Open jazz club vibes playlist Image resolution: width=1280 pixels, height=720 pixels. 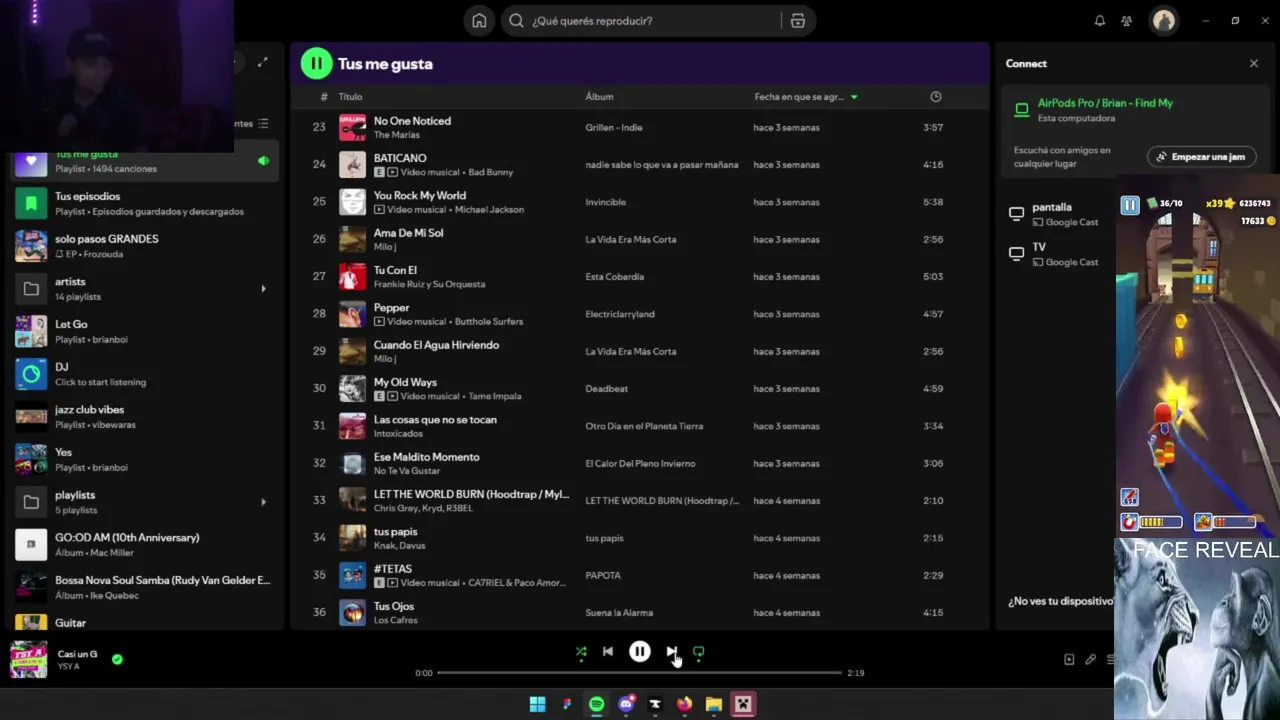click(146, 417)
